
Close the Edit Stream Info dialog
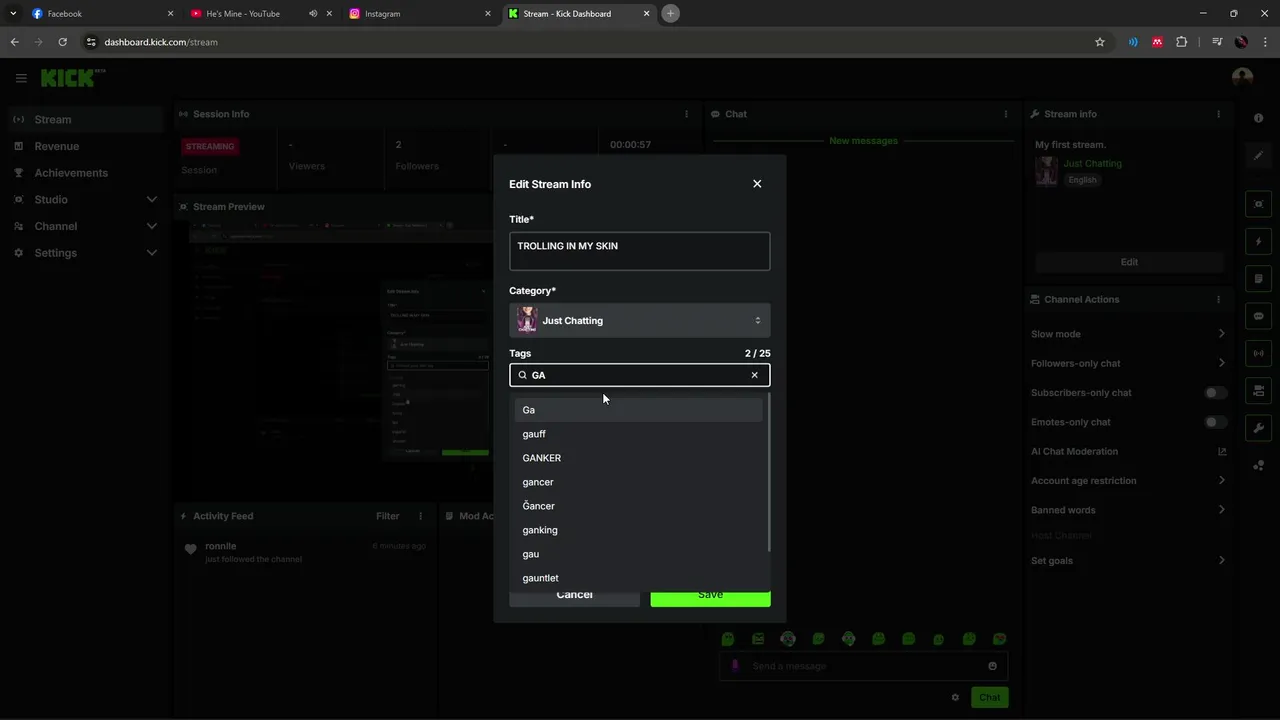click(757, 184)
